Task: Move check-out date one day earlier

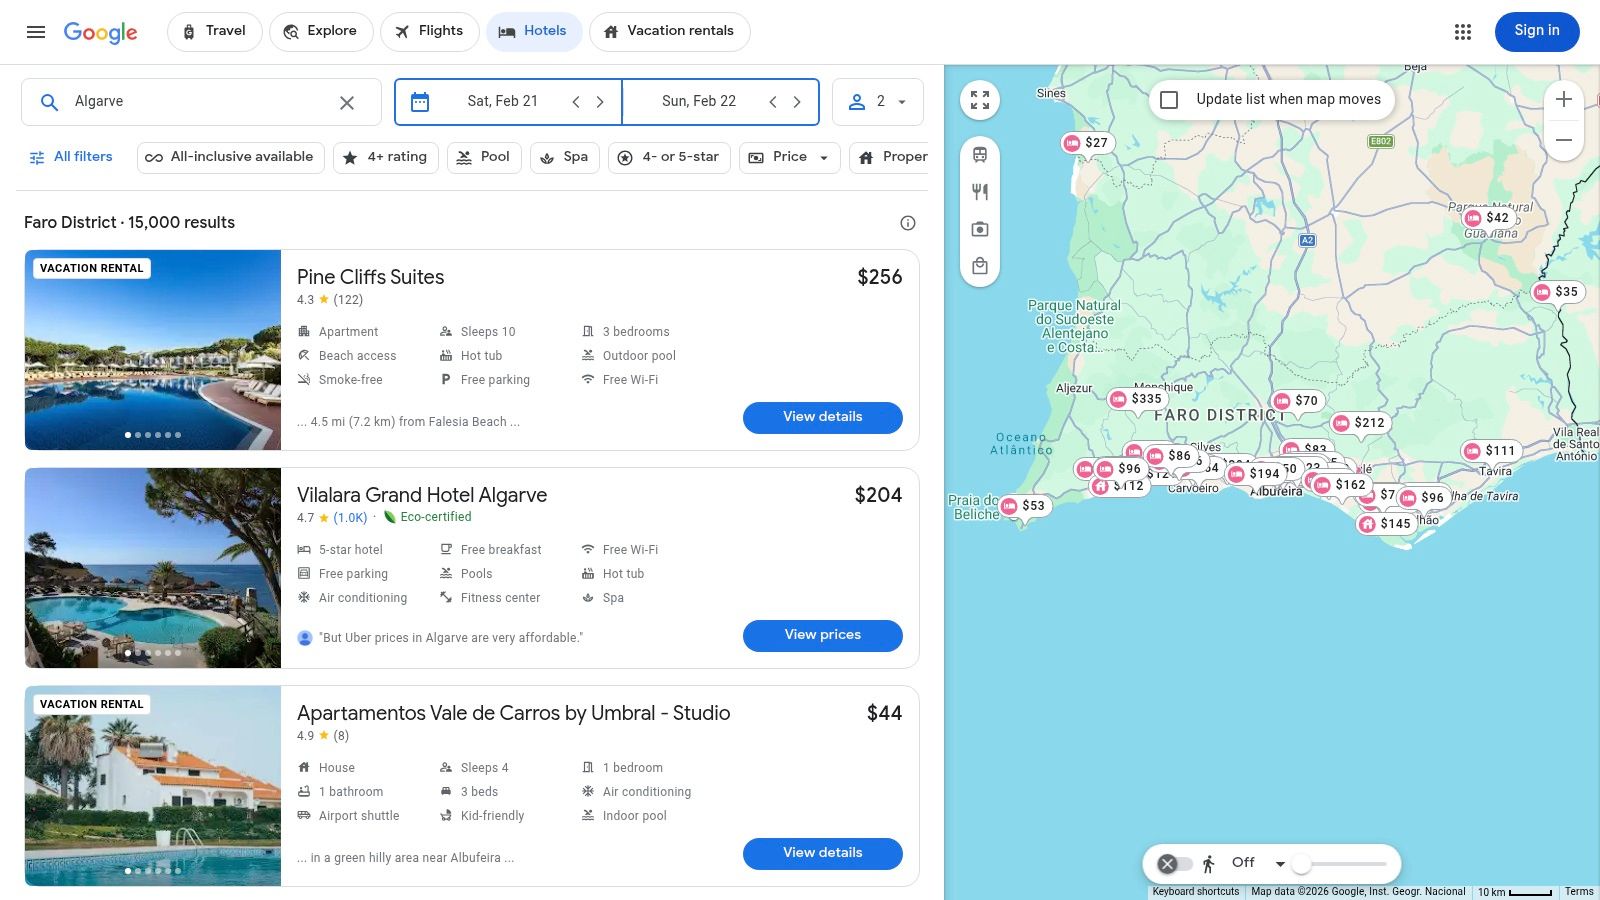Action: tap(773, 102)
